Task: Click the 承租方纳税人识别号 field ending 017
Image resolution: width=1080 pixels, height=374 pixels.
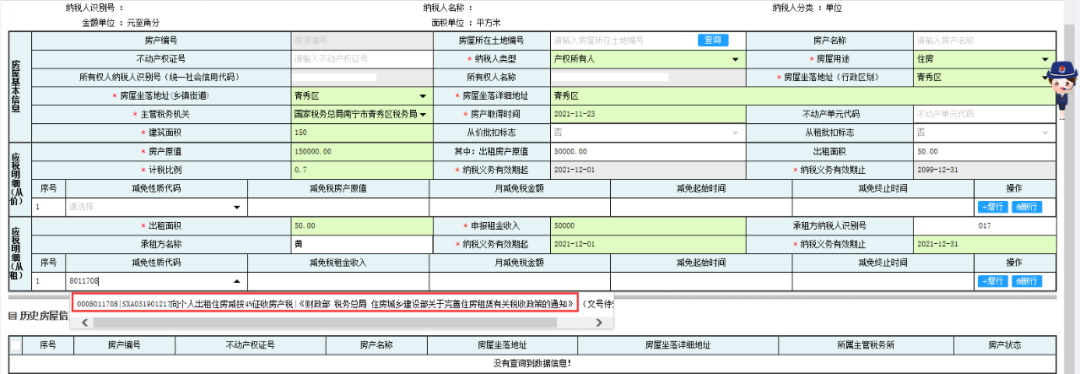Action: tap(984, 225)
